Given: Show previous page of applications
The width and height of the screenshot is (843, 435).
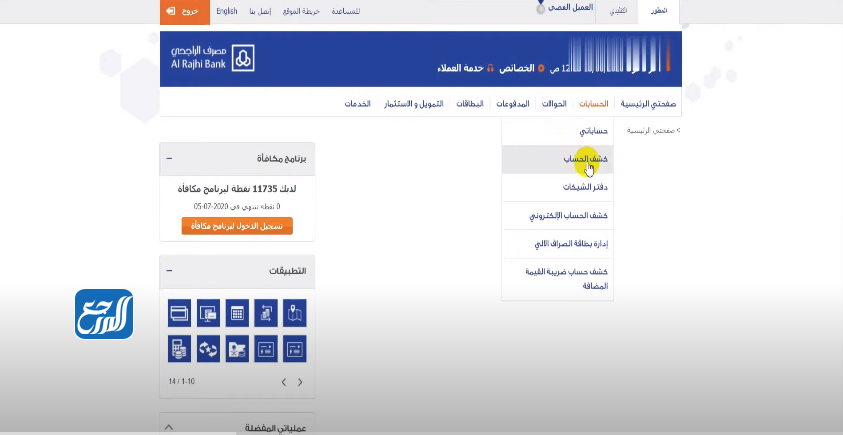Looking at the screenshot, I should [x=284, y=382].
